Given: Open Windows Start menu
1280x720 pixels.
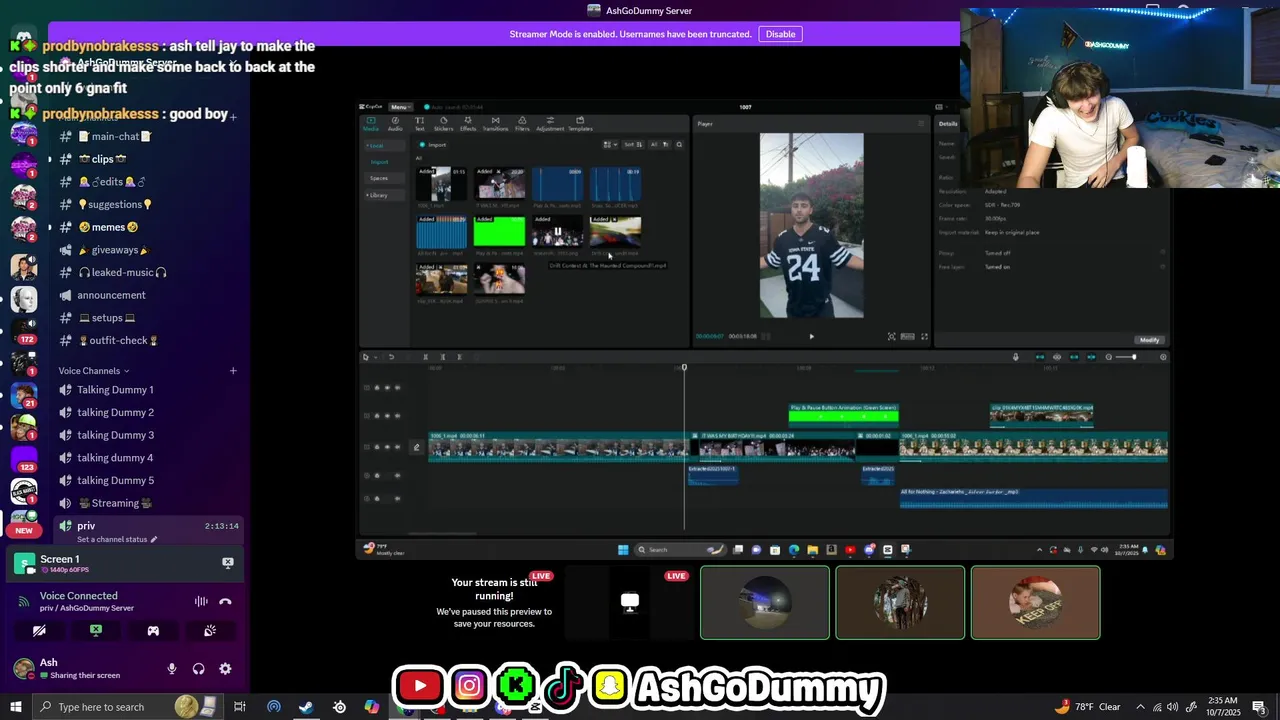Looking at the screenshot, I should click(x=15, y=707).
